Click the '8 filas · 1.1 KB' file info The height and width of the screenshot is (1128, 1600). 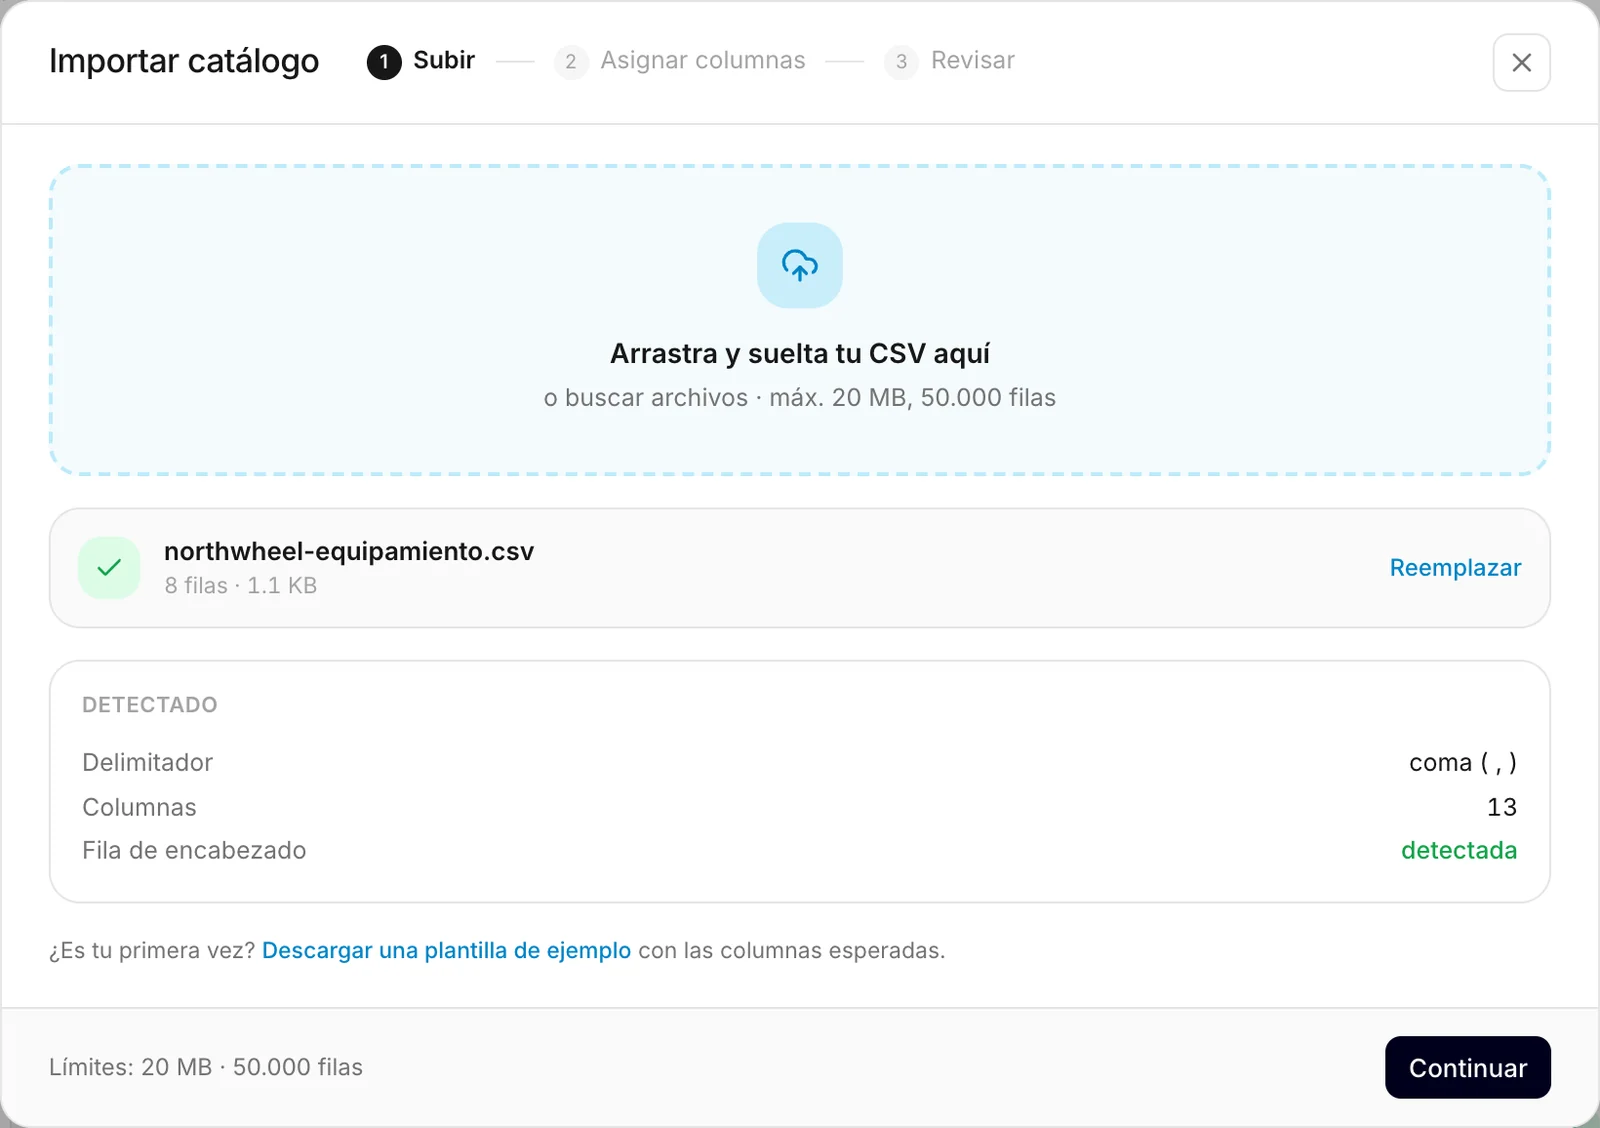pyautogui.click(x=241, y=586)
